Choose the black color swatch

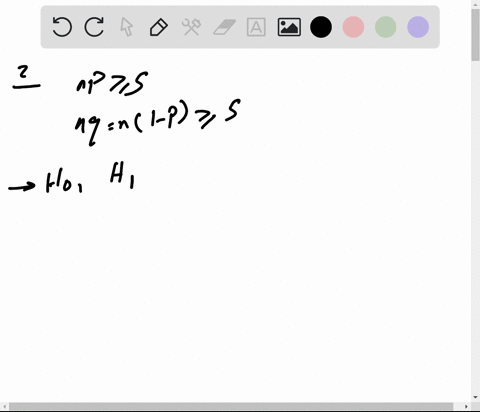[321, 27]
